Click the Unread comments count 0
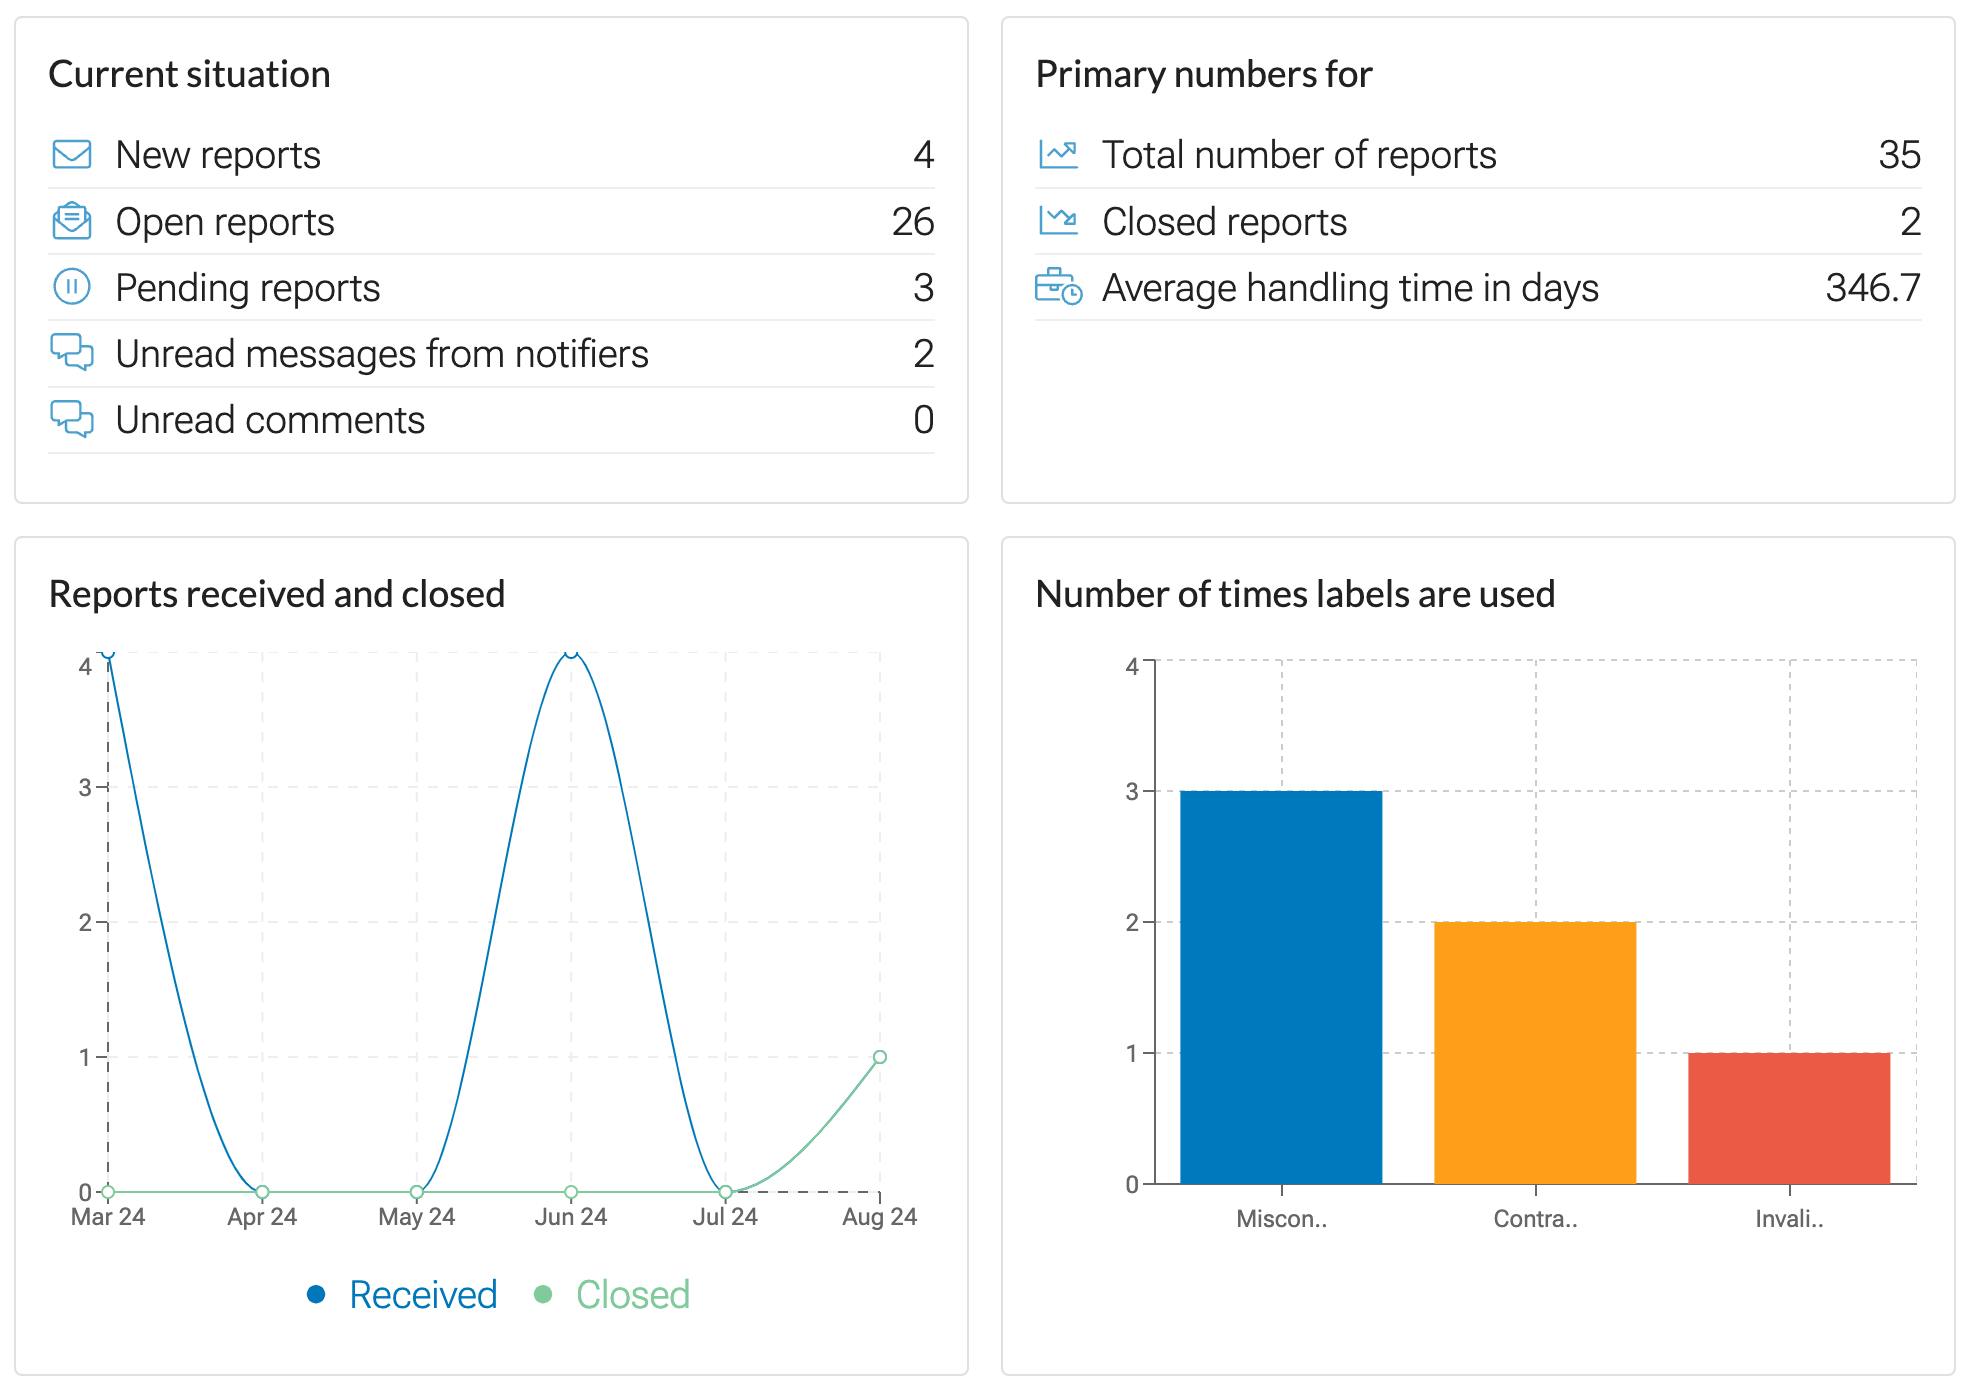Image resolution: width=1968 pixels, height=1390 pixels. pyautogui.click(x=923, y=420)
